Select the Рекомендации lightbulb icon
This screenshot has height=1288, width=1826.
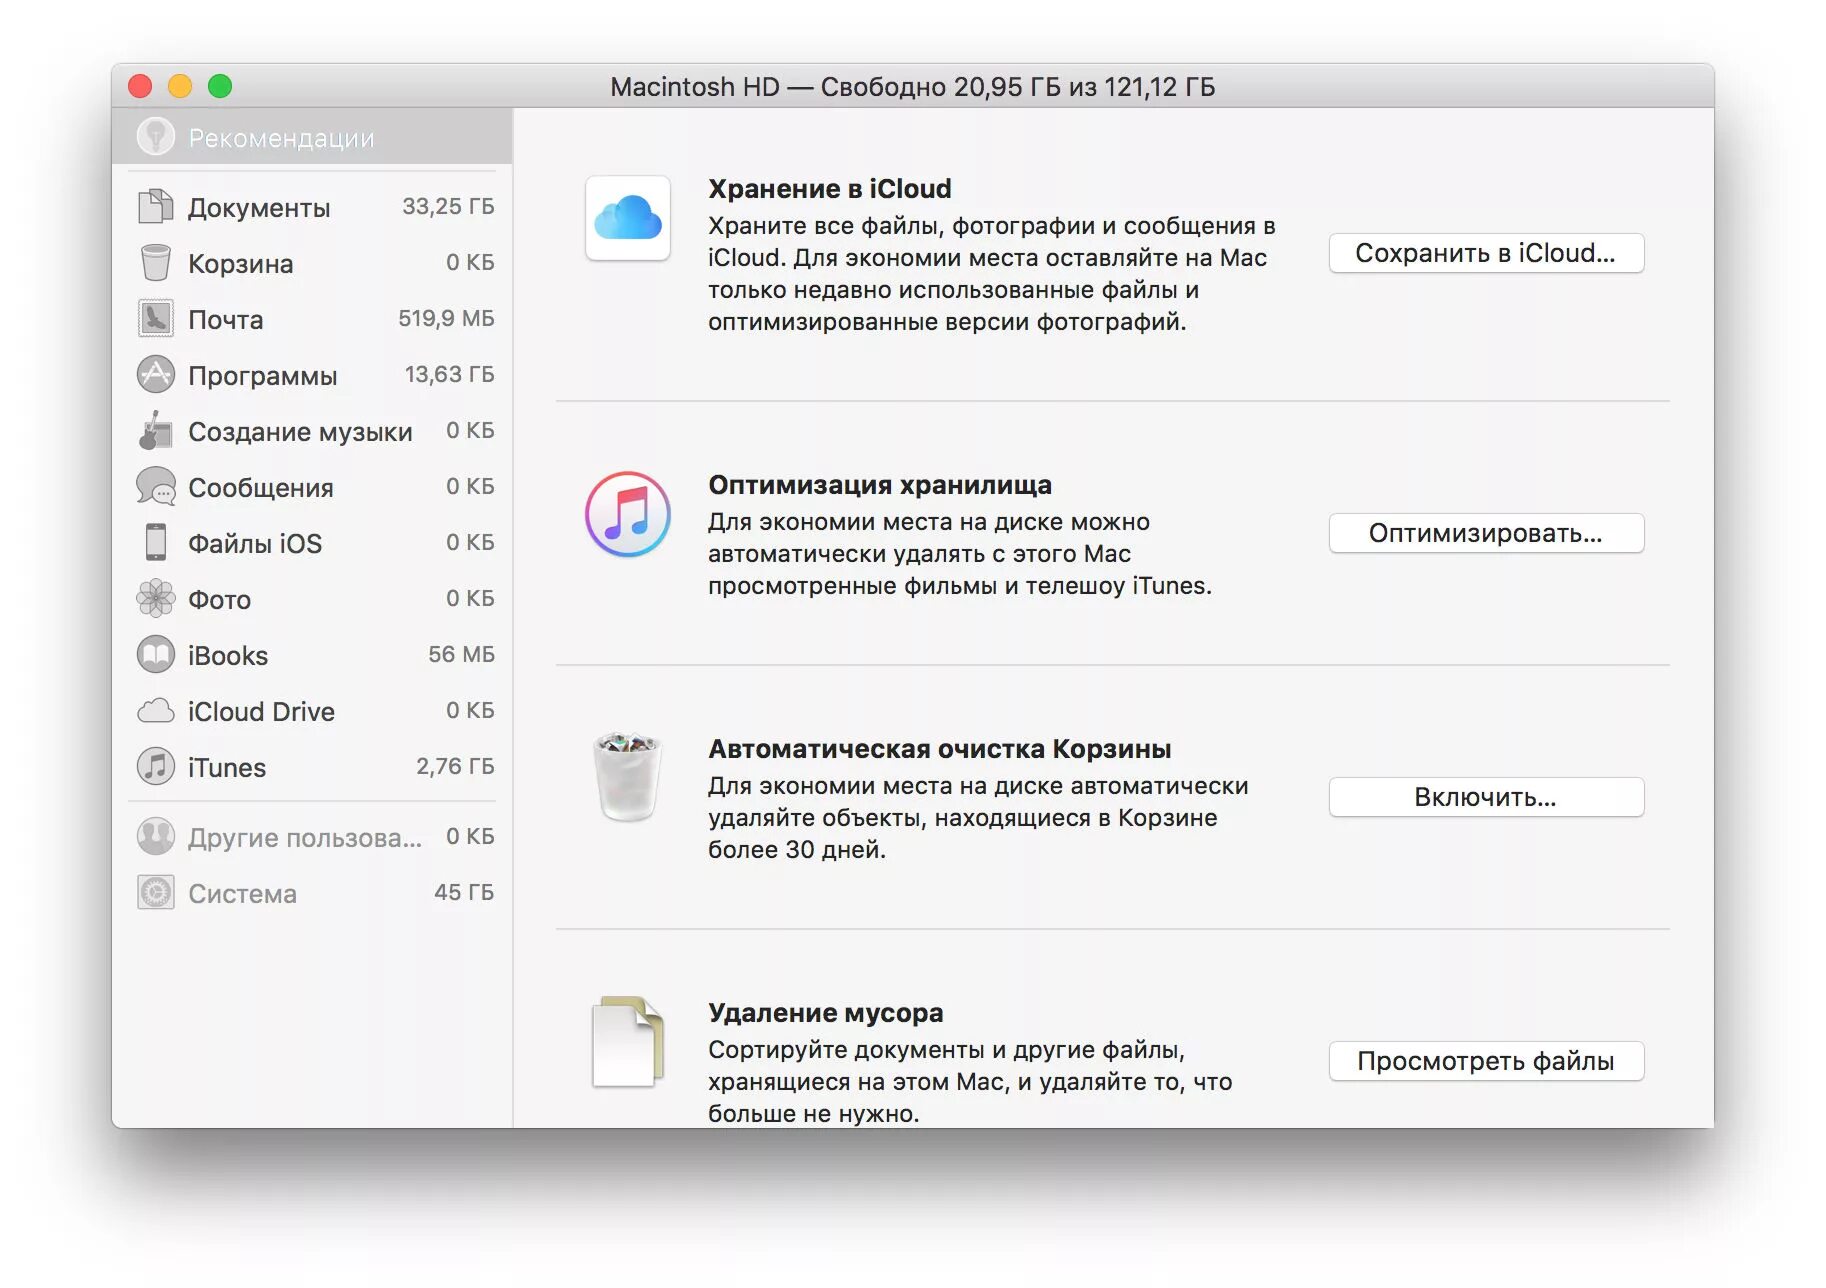[x=156, y=137]
